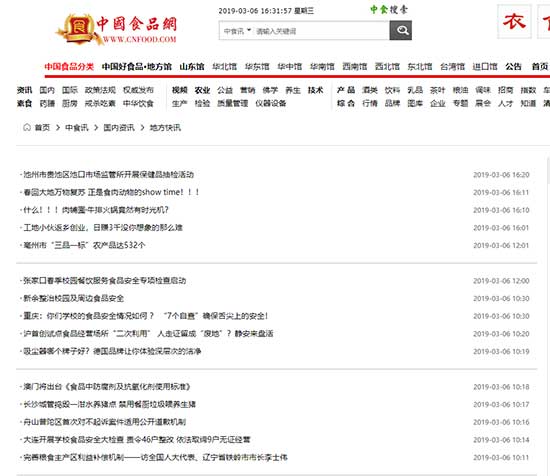Click the 养生 link
Image resolution: width=550 pixels, height=476 pixels.
[293, 90]
